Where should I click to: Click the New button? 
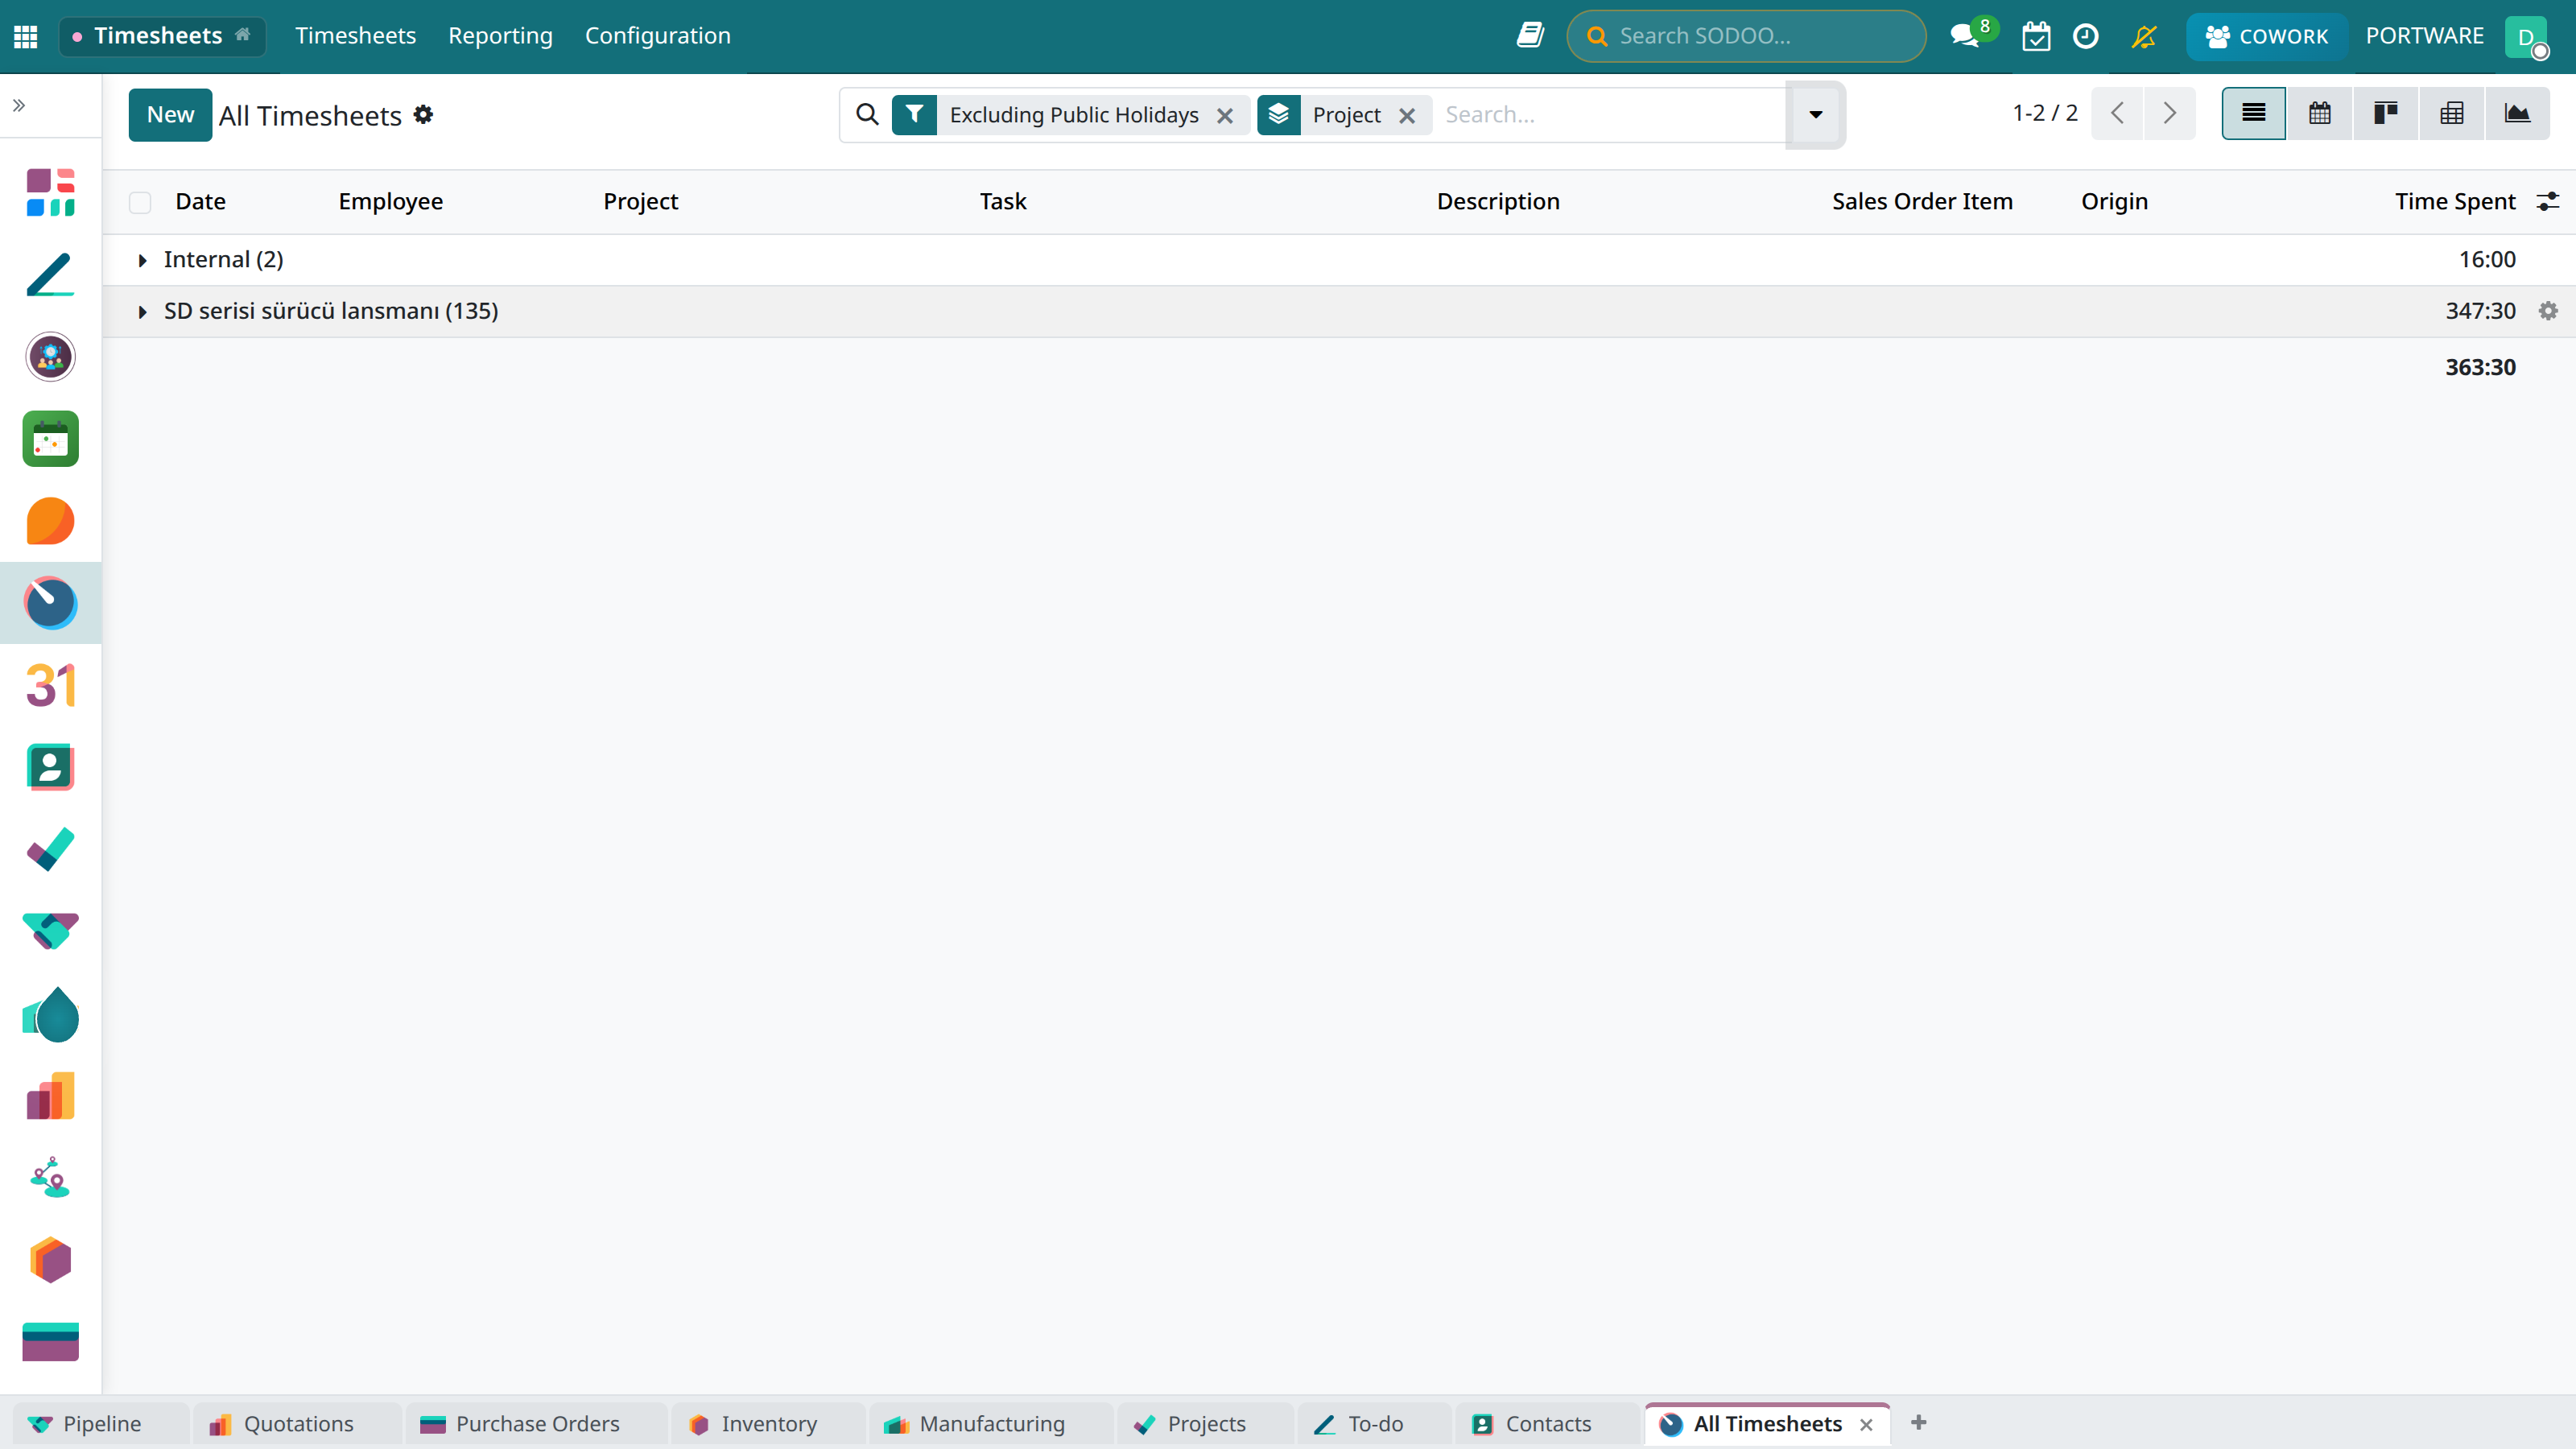tap(170, 115)
